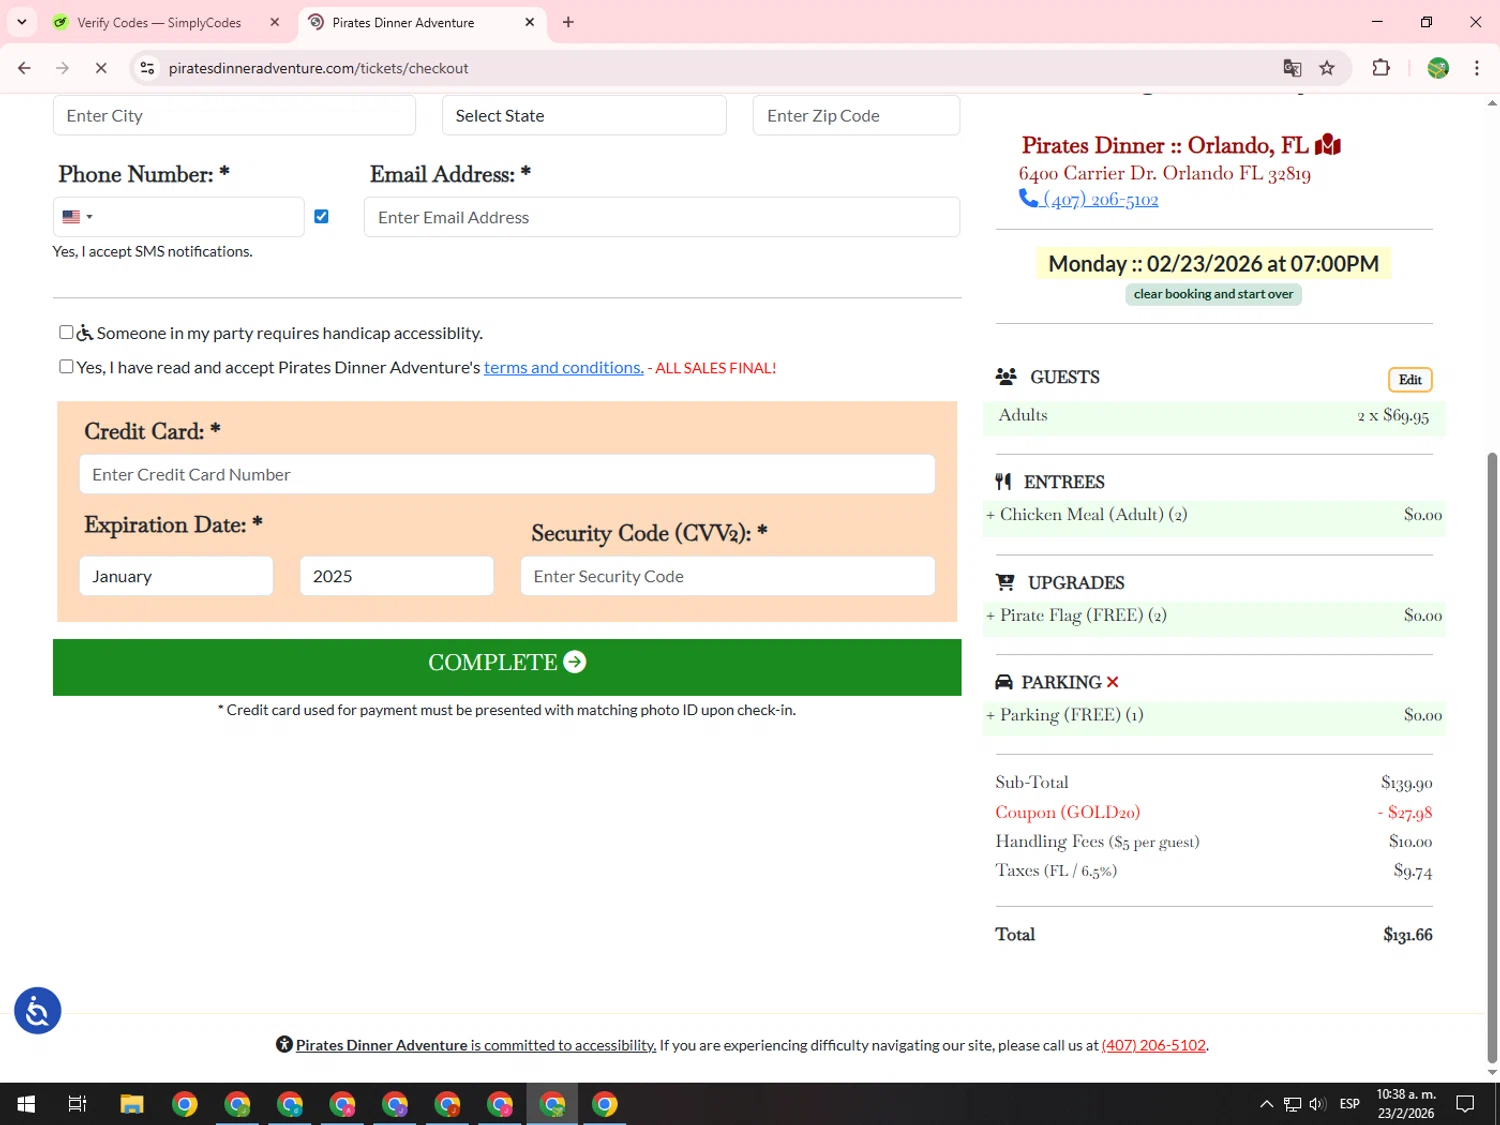Open network settings tray icon
This screenshot has width=1500, height=1125.
[1292, 1104]
